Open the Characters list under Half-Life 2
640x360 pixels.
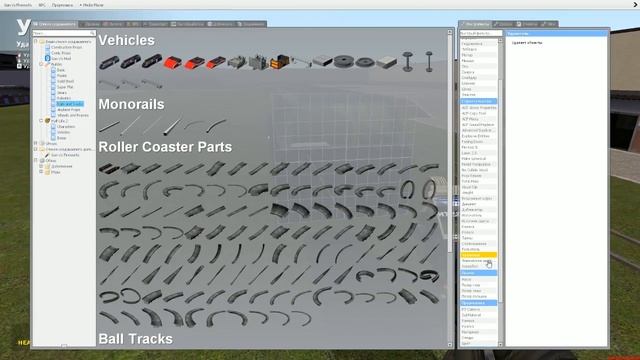pos(66,127)
